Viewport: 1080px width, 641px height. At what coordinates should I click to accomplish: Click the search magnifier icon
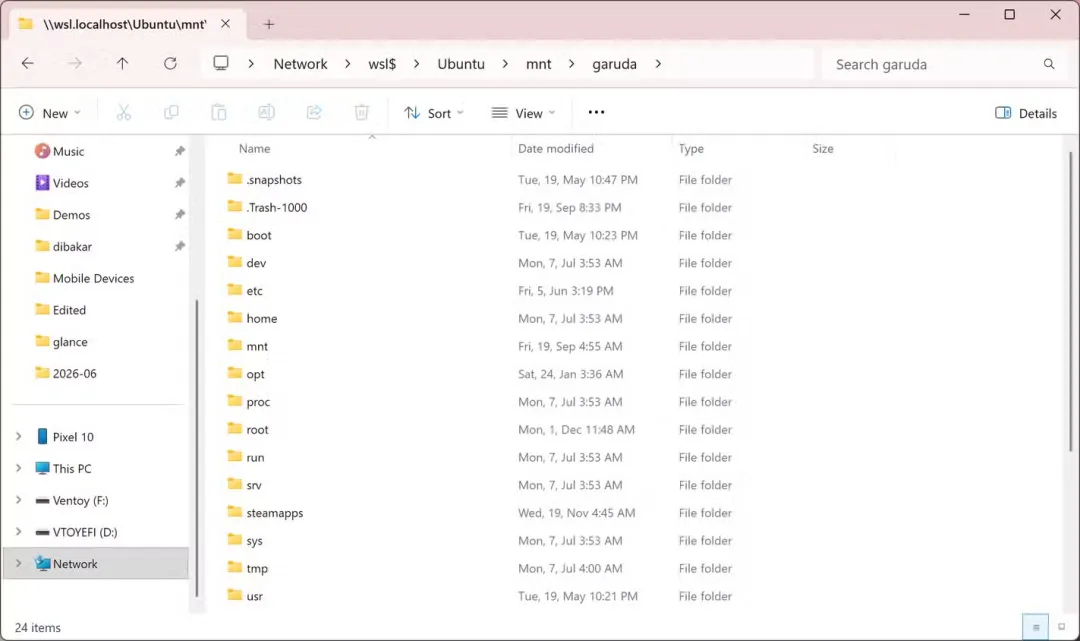point(1049,64)
